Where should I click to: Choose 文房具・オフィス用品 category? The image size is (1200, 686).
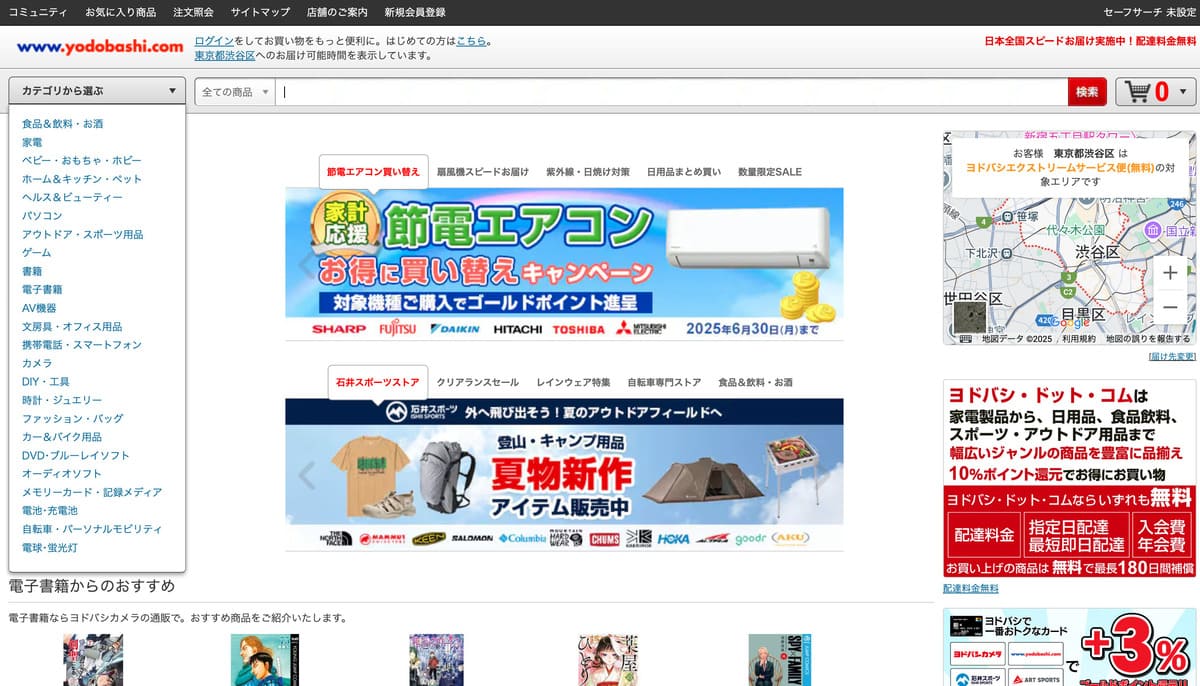click(x=72, y=326)
